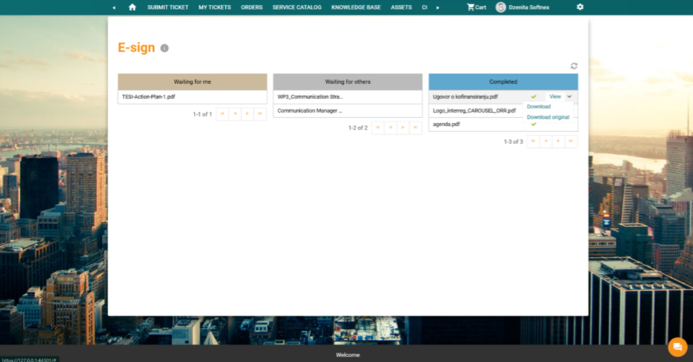Open the chat bubble widget

(x=677, y=347)
